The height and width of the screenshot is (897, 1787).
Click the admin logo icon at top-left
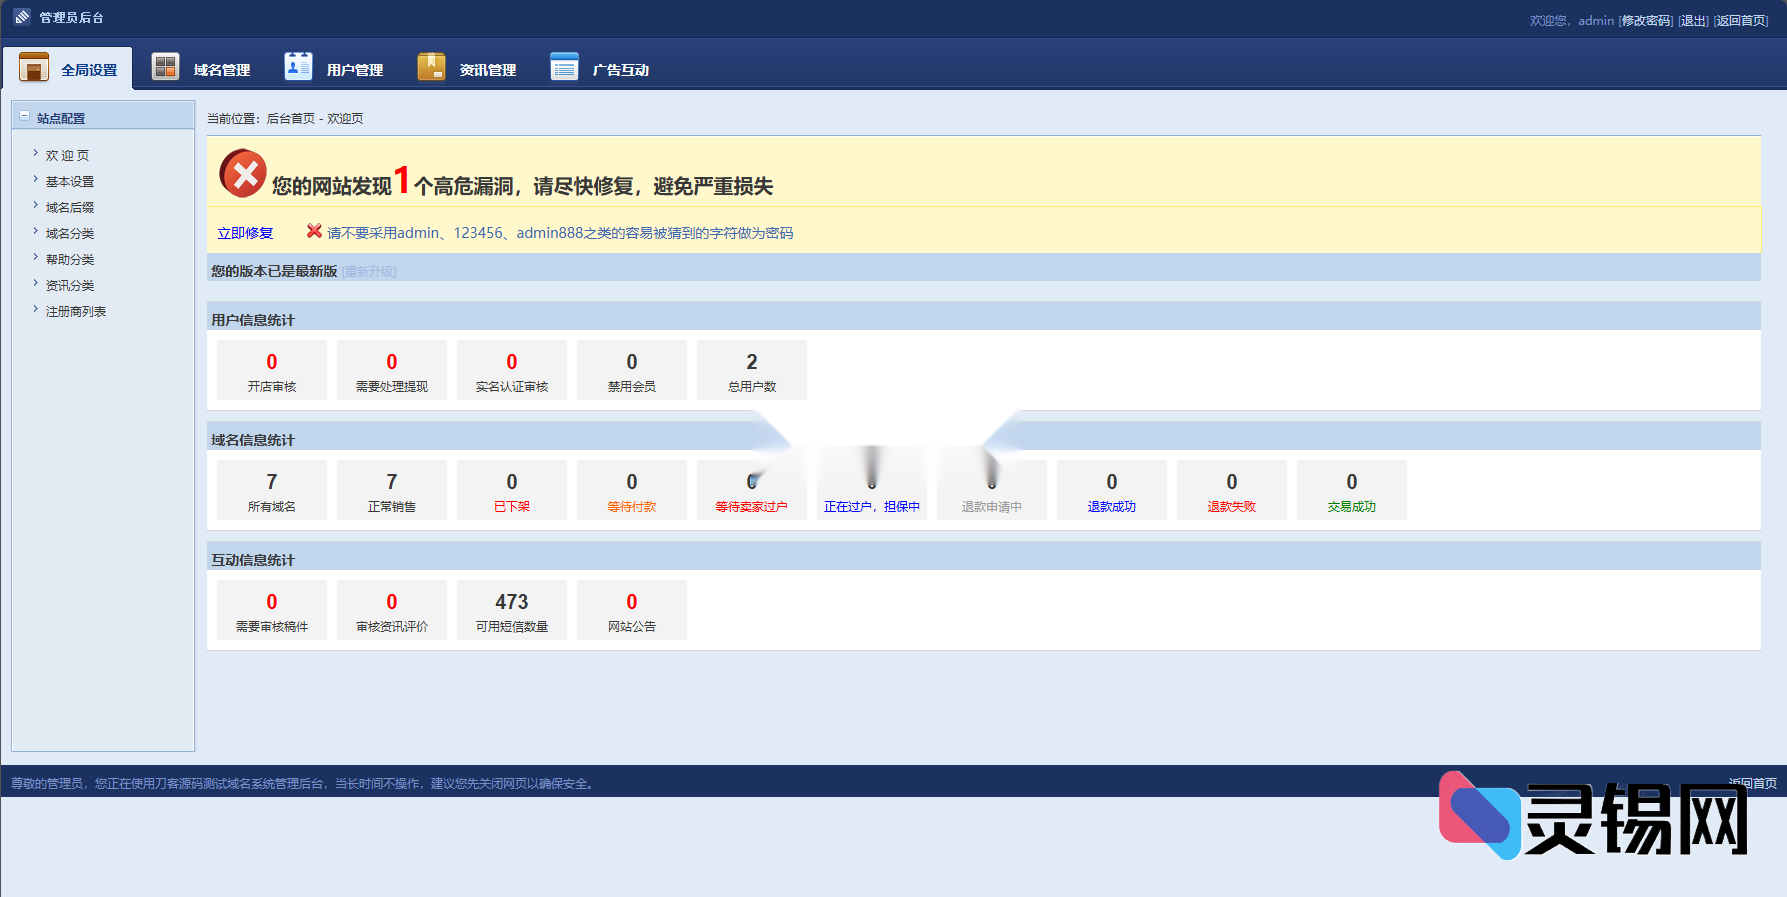tap(22, 17)
